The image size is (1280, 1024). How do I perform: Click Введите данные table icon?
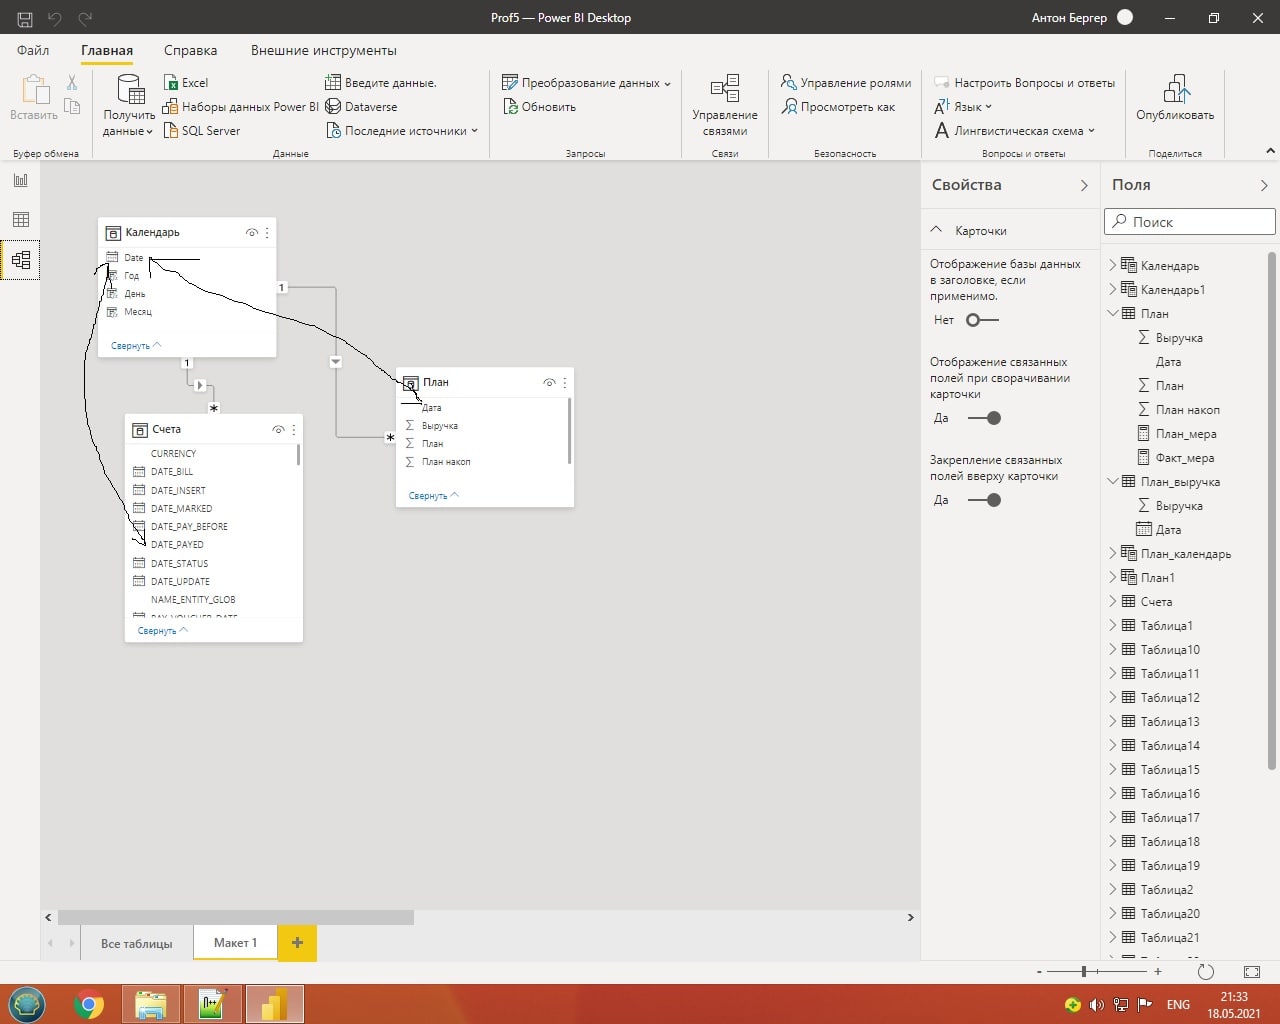pyautogui.click(x=333, y=83)
